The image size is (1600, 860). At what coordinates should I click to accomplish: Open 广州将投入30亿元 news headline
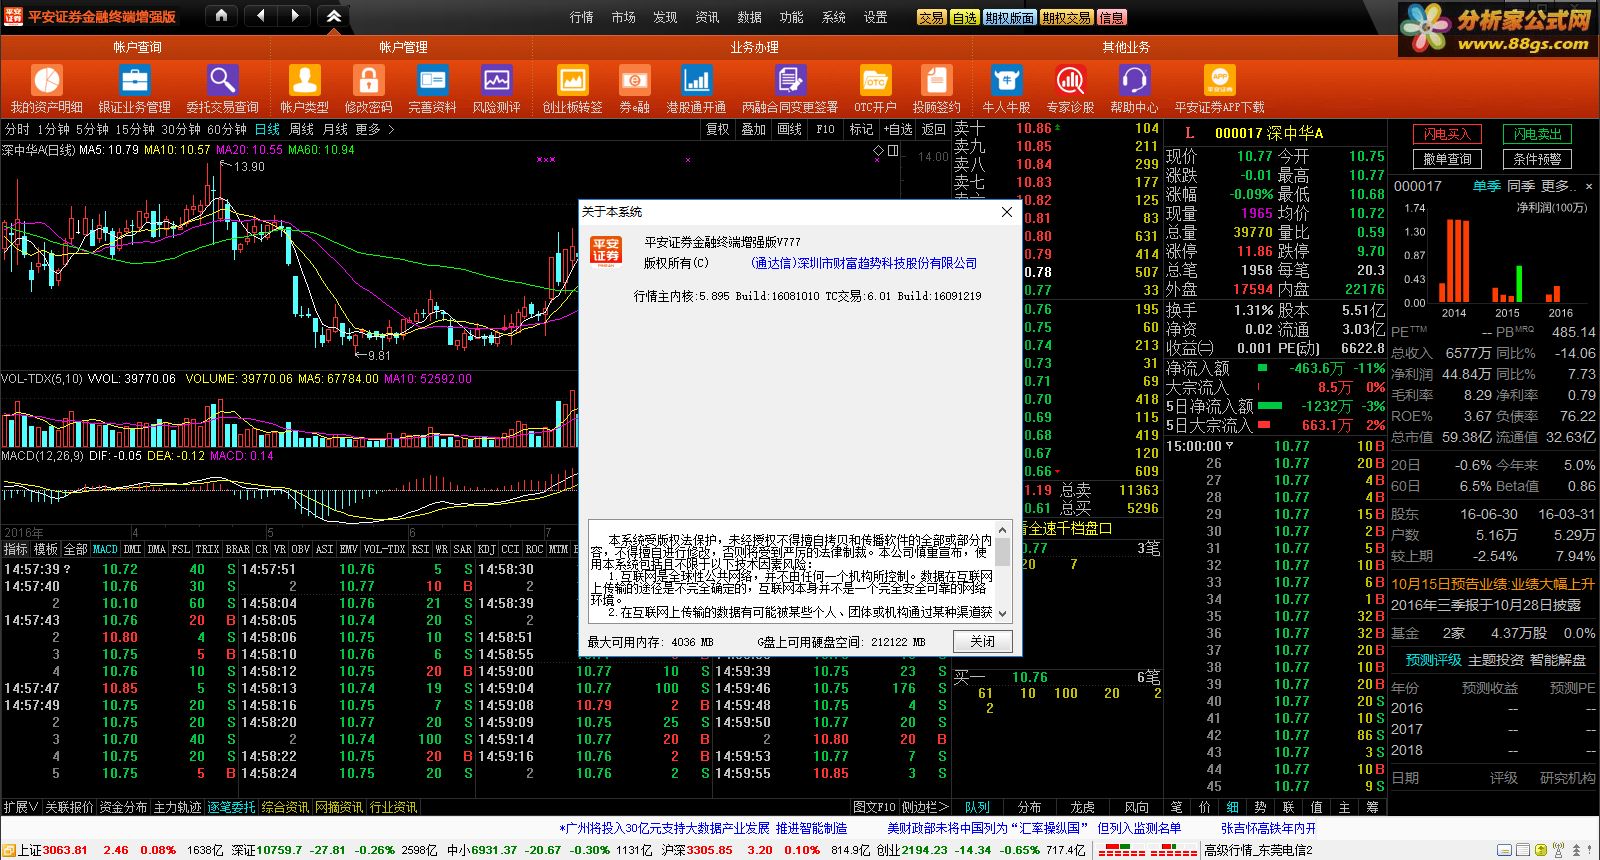coord(703,828)
